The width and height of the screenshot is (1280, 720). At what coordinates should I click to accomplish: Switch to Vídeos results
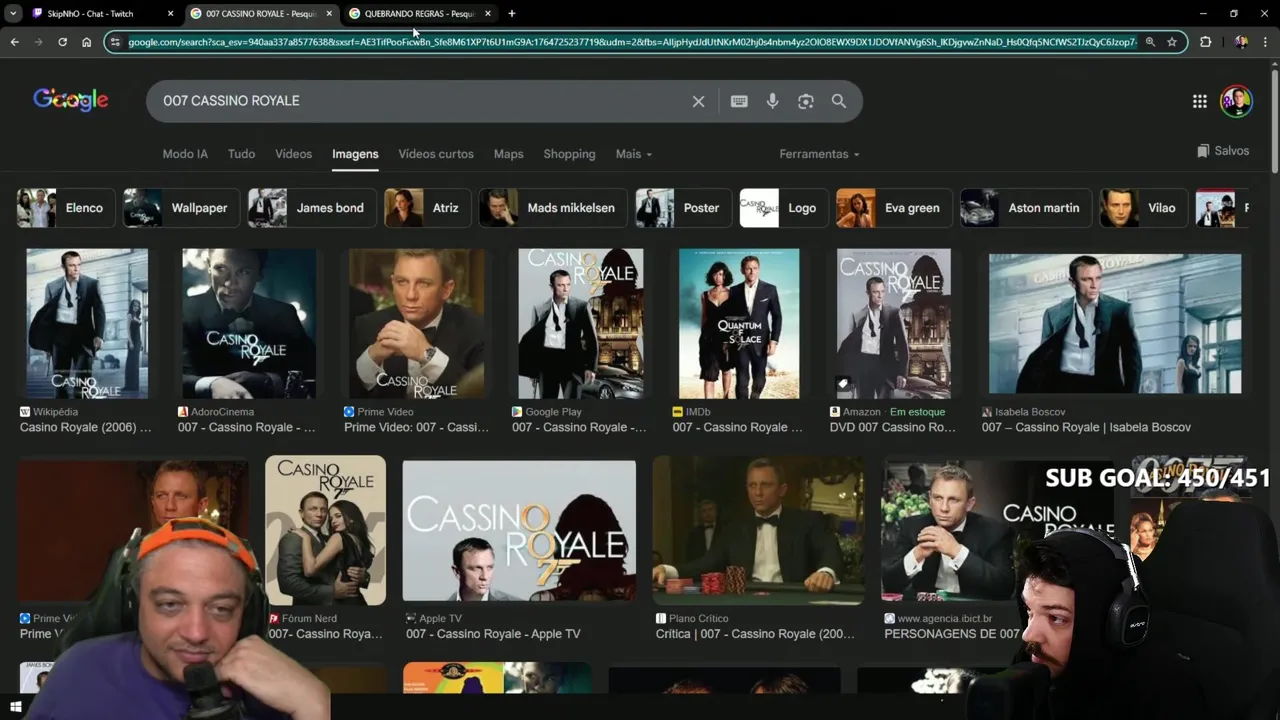tap(293, 154)
